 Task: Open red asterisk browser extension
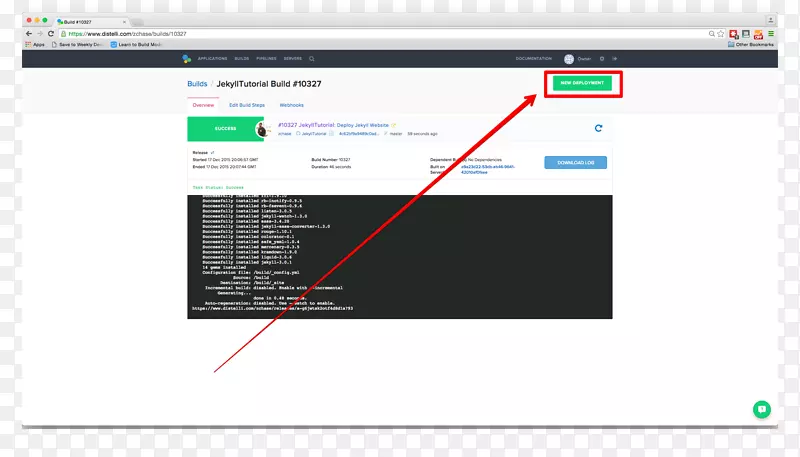[x=734, y=34]
